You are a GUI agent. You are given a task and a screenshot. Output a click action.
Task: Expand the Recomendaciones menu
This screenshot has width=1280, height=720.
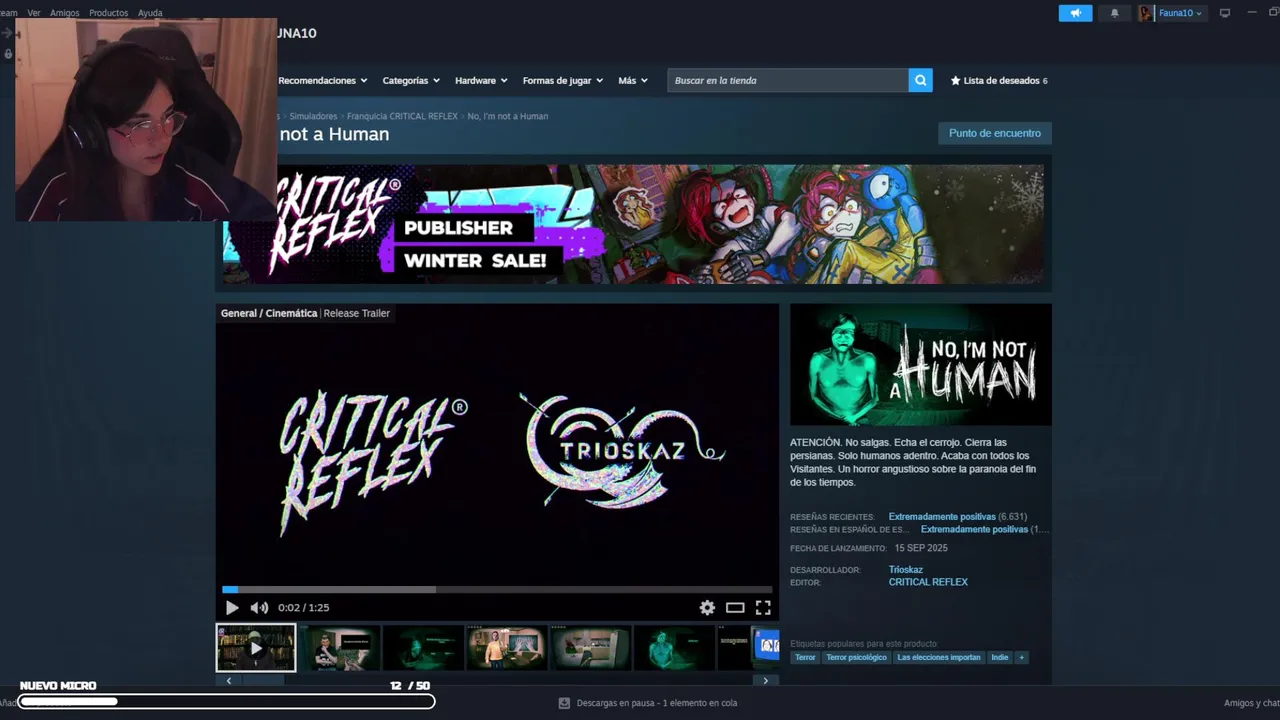tap(322, 80)
